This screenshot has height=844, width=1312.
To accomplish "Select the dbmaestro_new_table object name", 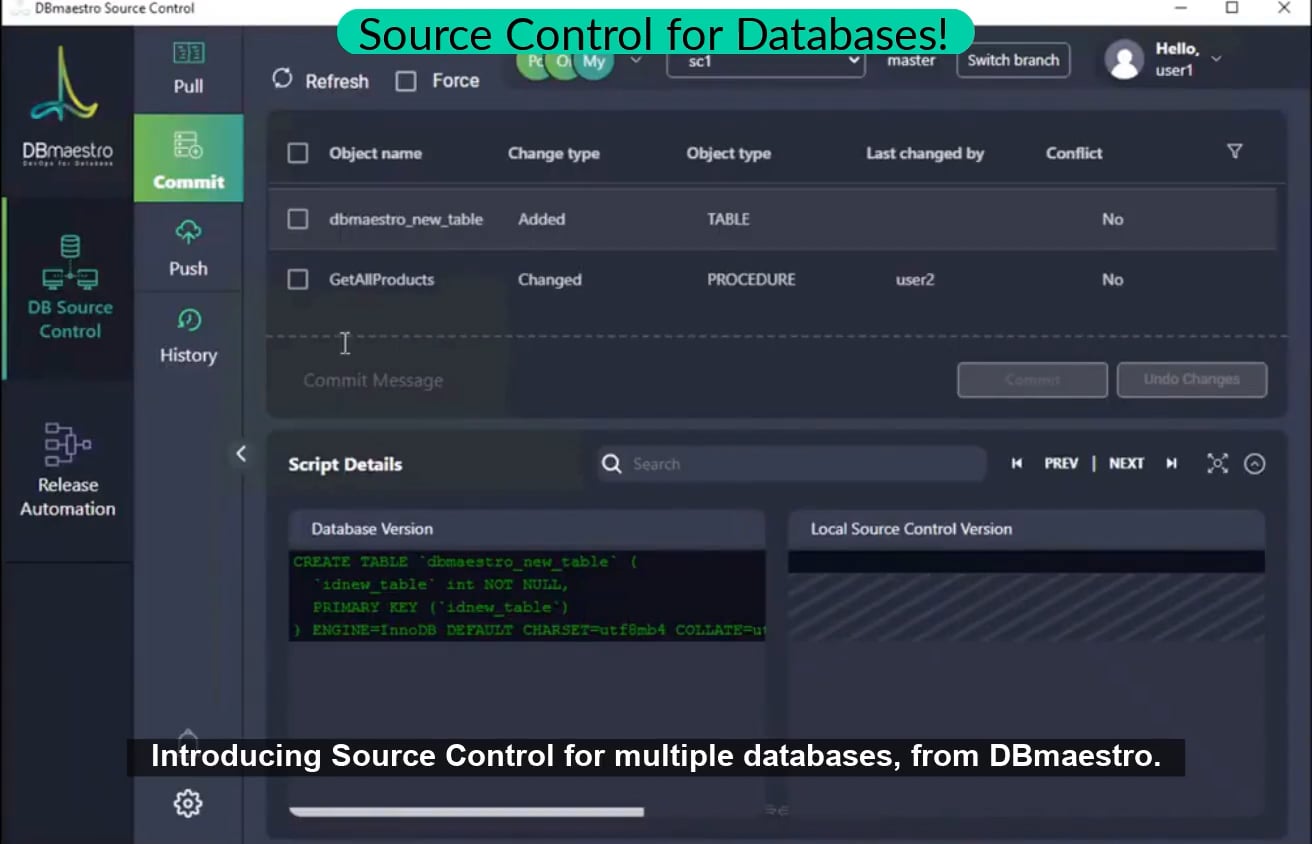I will [406, 219].
